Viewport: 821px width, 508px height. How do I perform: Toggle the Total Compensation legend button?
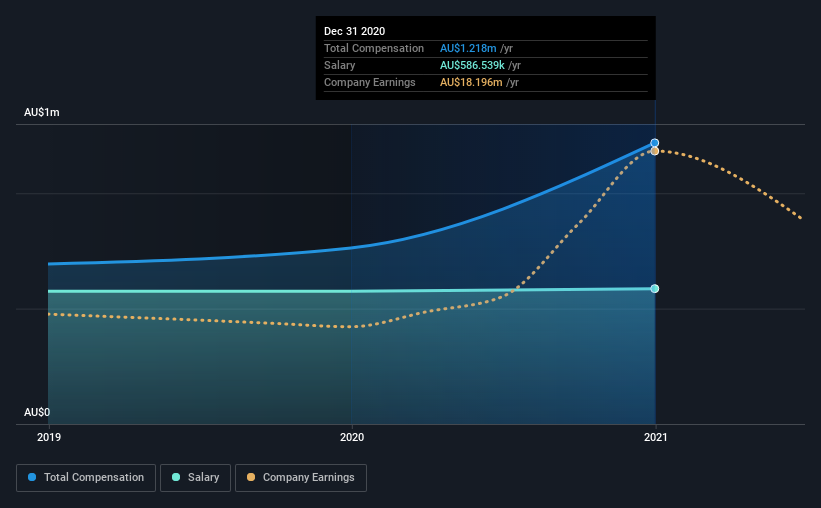click(86, 478)
